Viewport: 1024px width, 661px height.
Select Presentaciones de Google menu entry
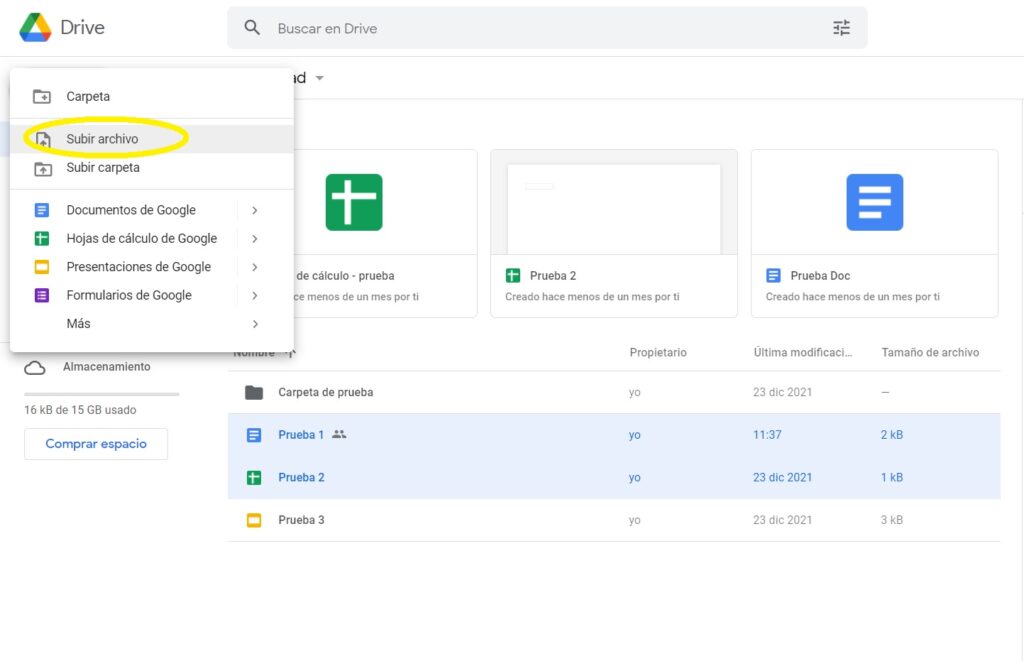click(152, 267)
